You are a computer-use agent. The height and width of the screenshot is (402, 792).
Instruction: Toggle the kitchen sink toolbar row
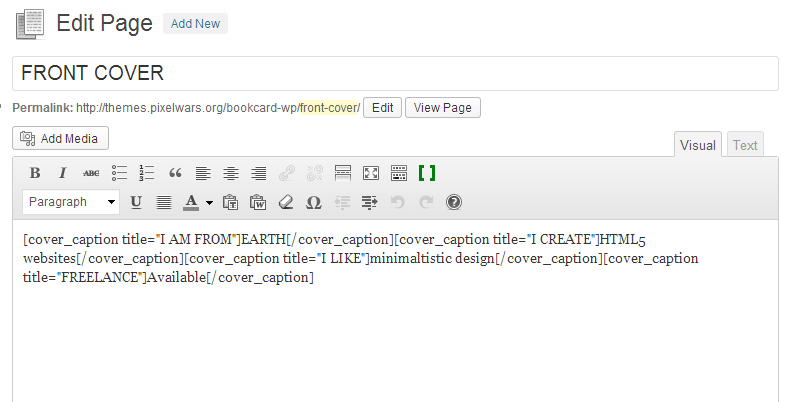[398, 173]
